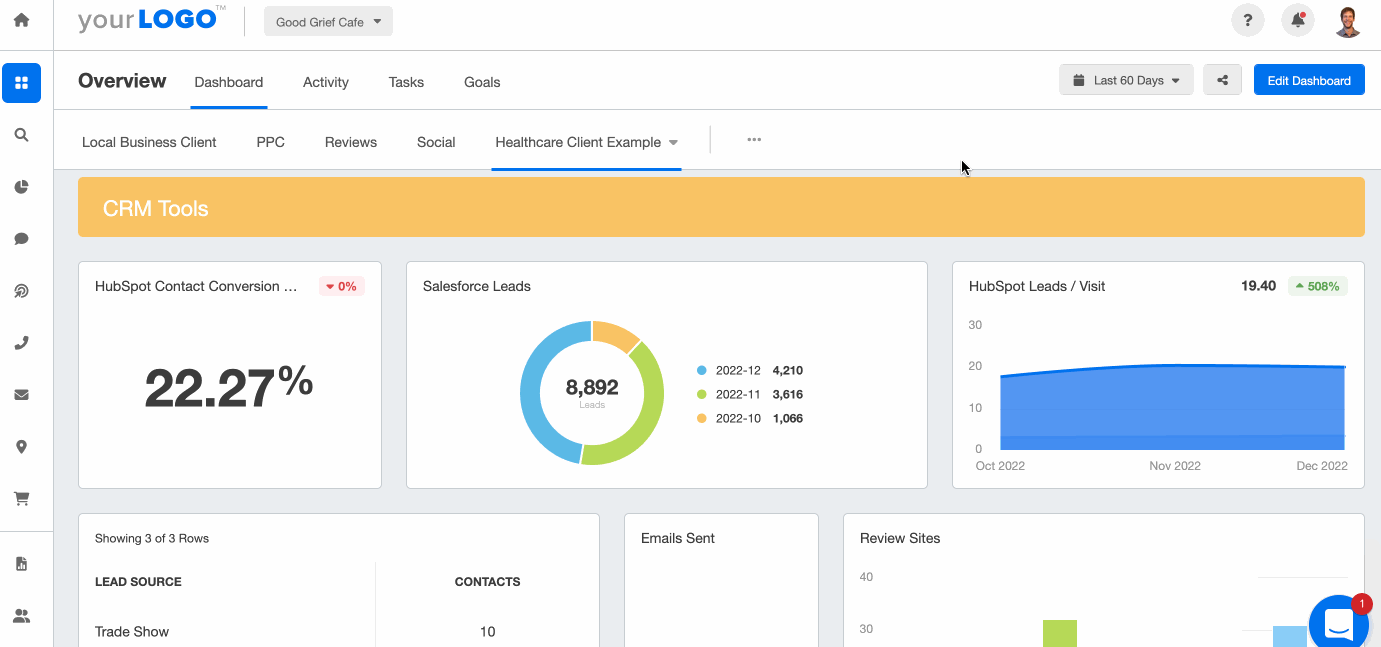Click the blue area chart in HubSpot Leads
Viewport: 1381px width, 647px height.
1172,408
